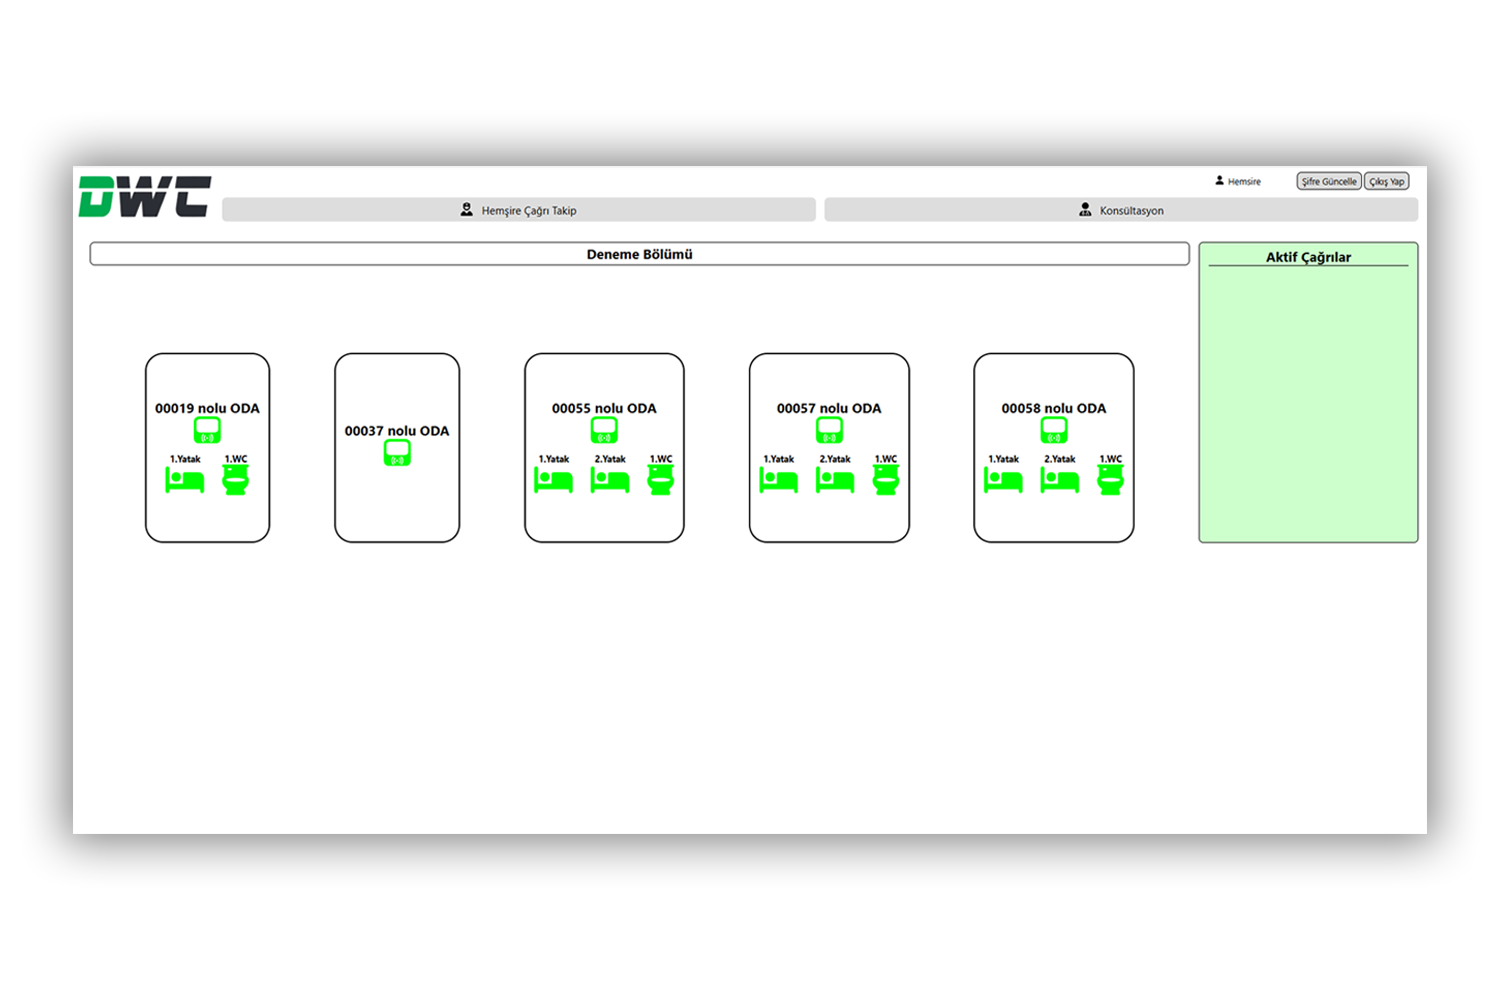Screen dimensions: 1500x1000
Task: Click the 1.WC toilet icon in room 00055
Action: (661, 481)
